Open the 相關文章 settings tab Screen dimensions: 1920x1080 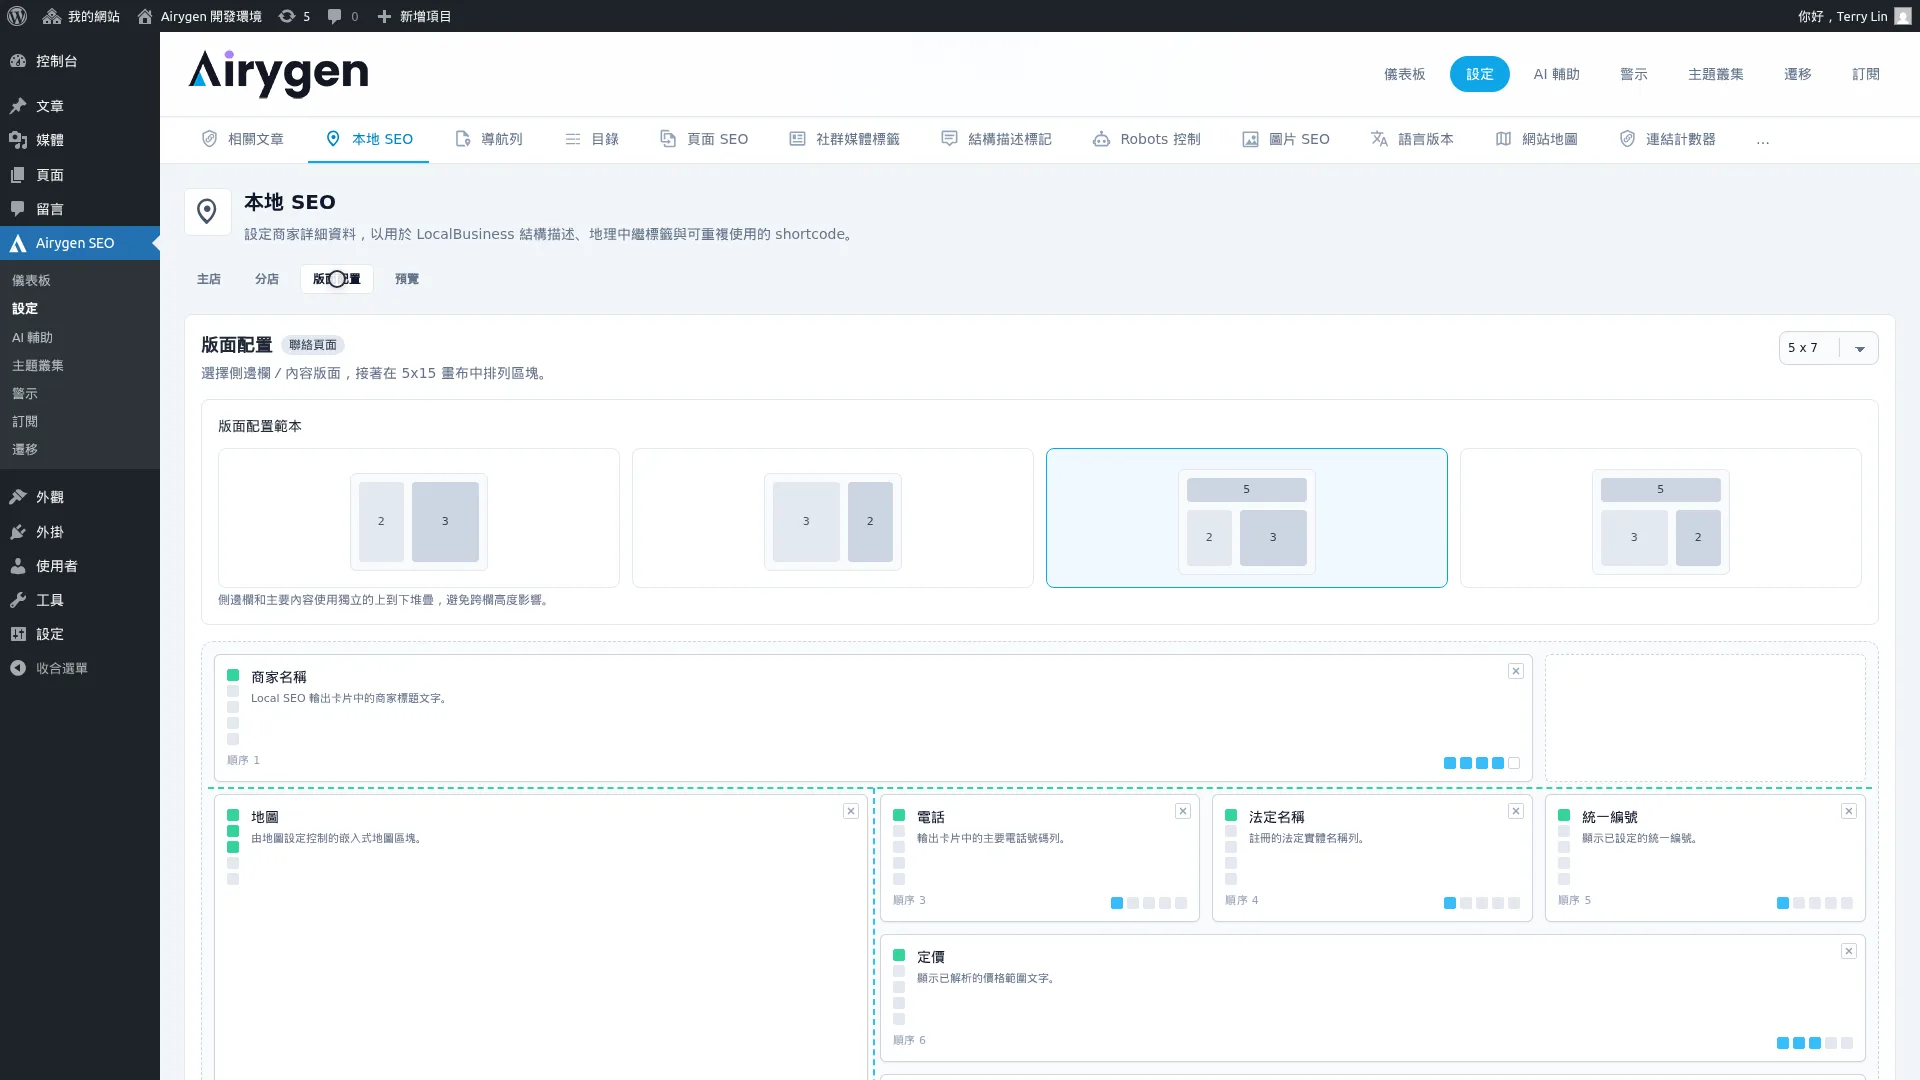tap(242, 139)
